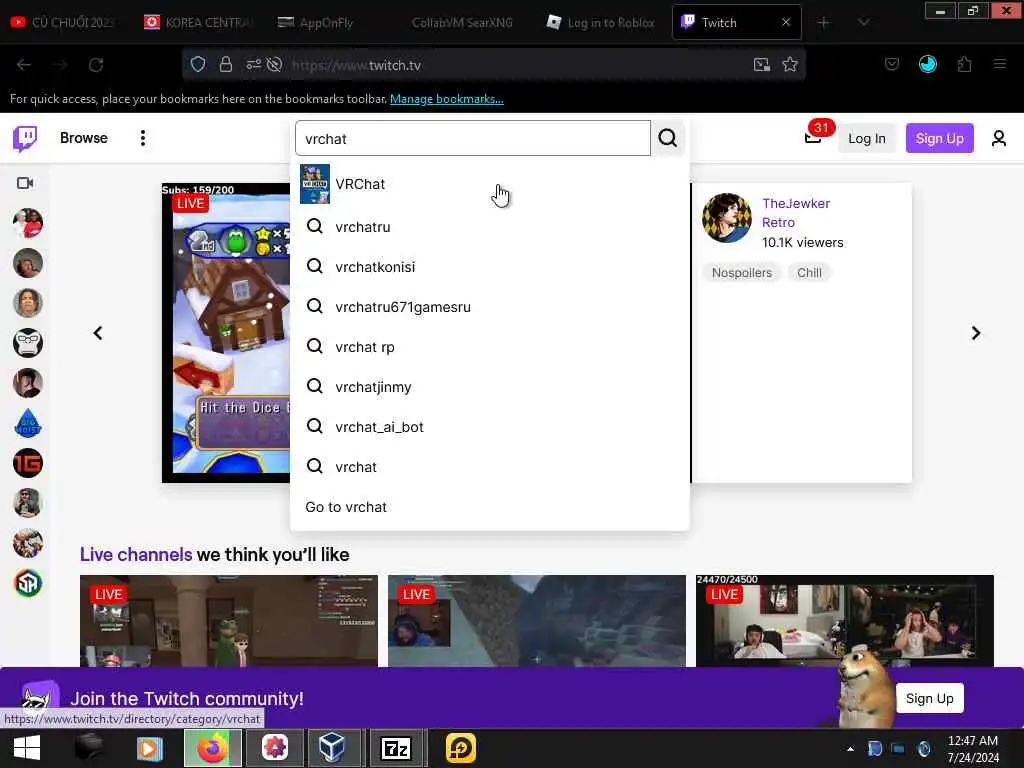Open the three-dot more menu
This screenshot has width=1024, height=768.
pos(142,138)
